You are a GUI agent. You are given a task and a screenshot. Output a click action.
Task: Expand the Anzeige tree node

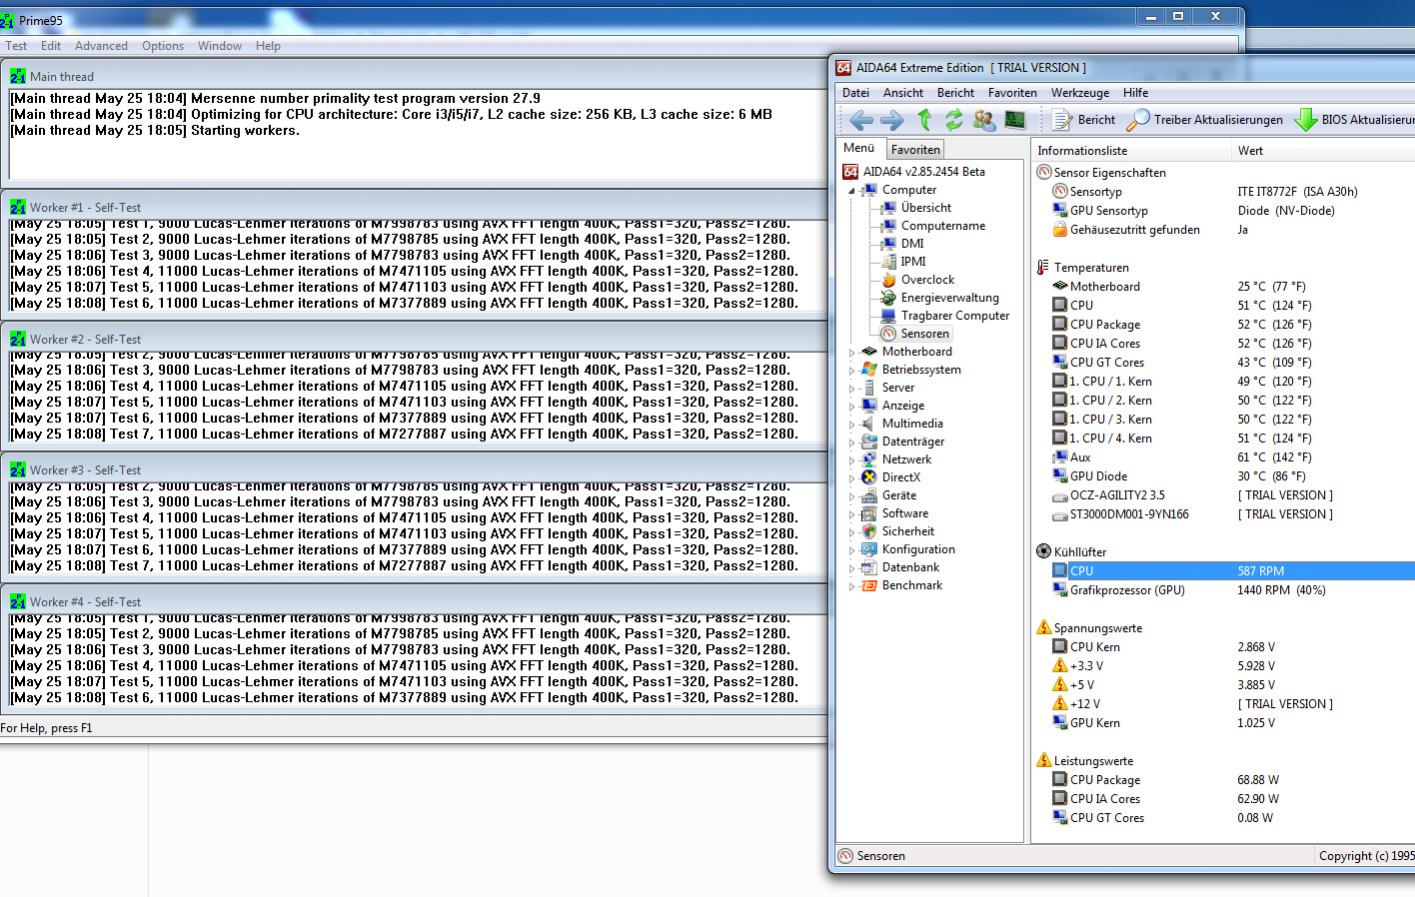click(x=853, y=406)
